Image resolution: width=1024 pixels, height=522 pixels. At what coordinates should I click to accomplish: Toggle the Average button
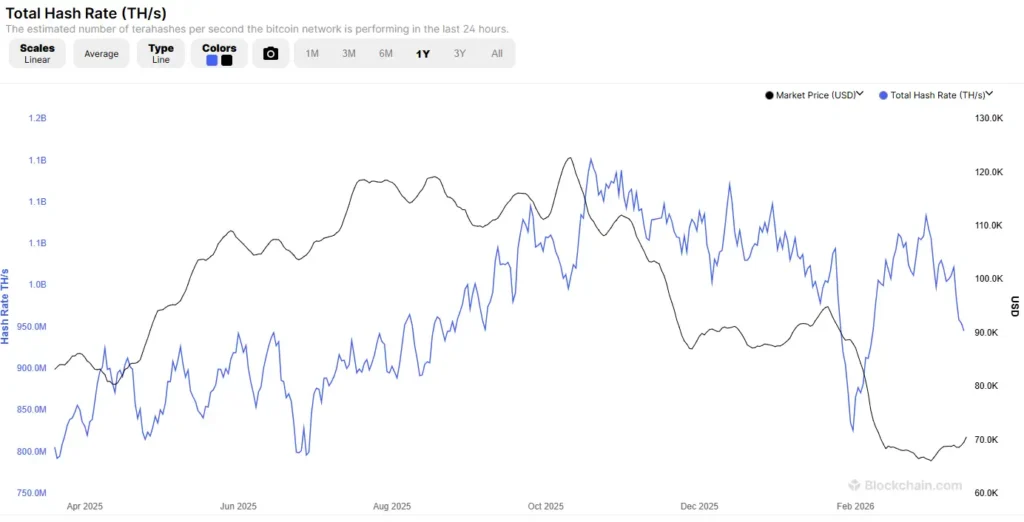101,54
